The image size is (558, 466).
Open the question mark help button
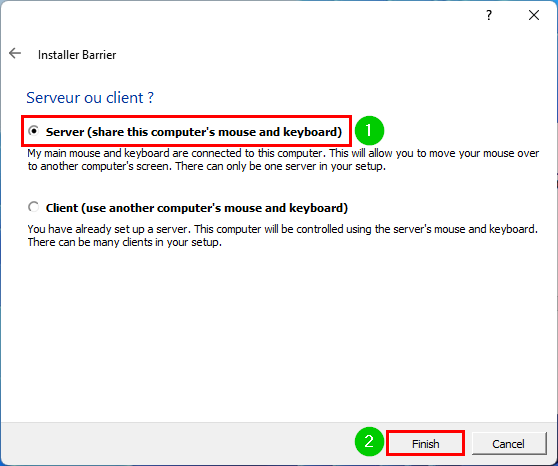[489, 15]
